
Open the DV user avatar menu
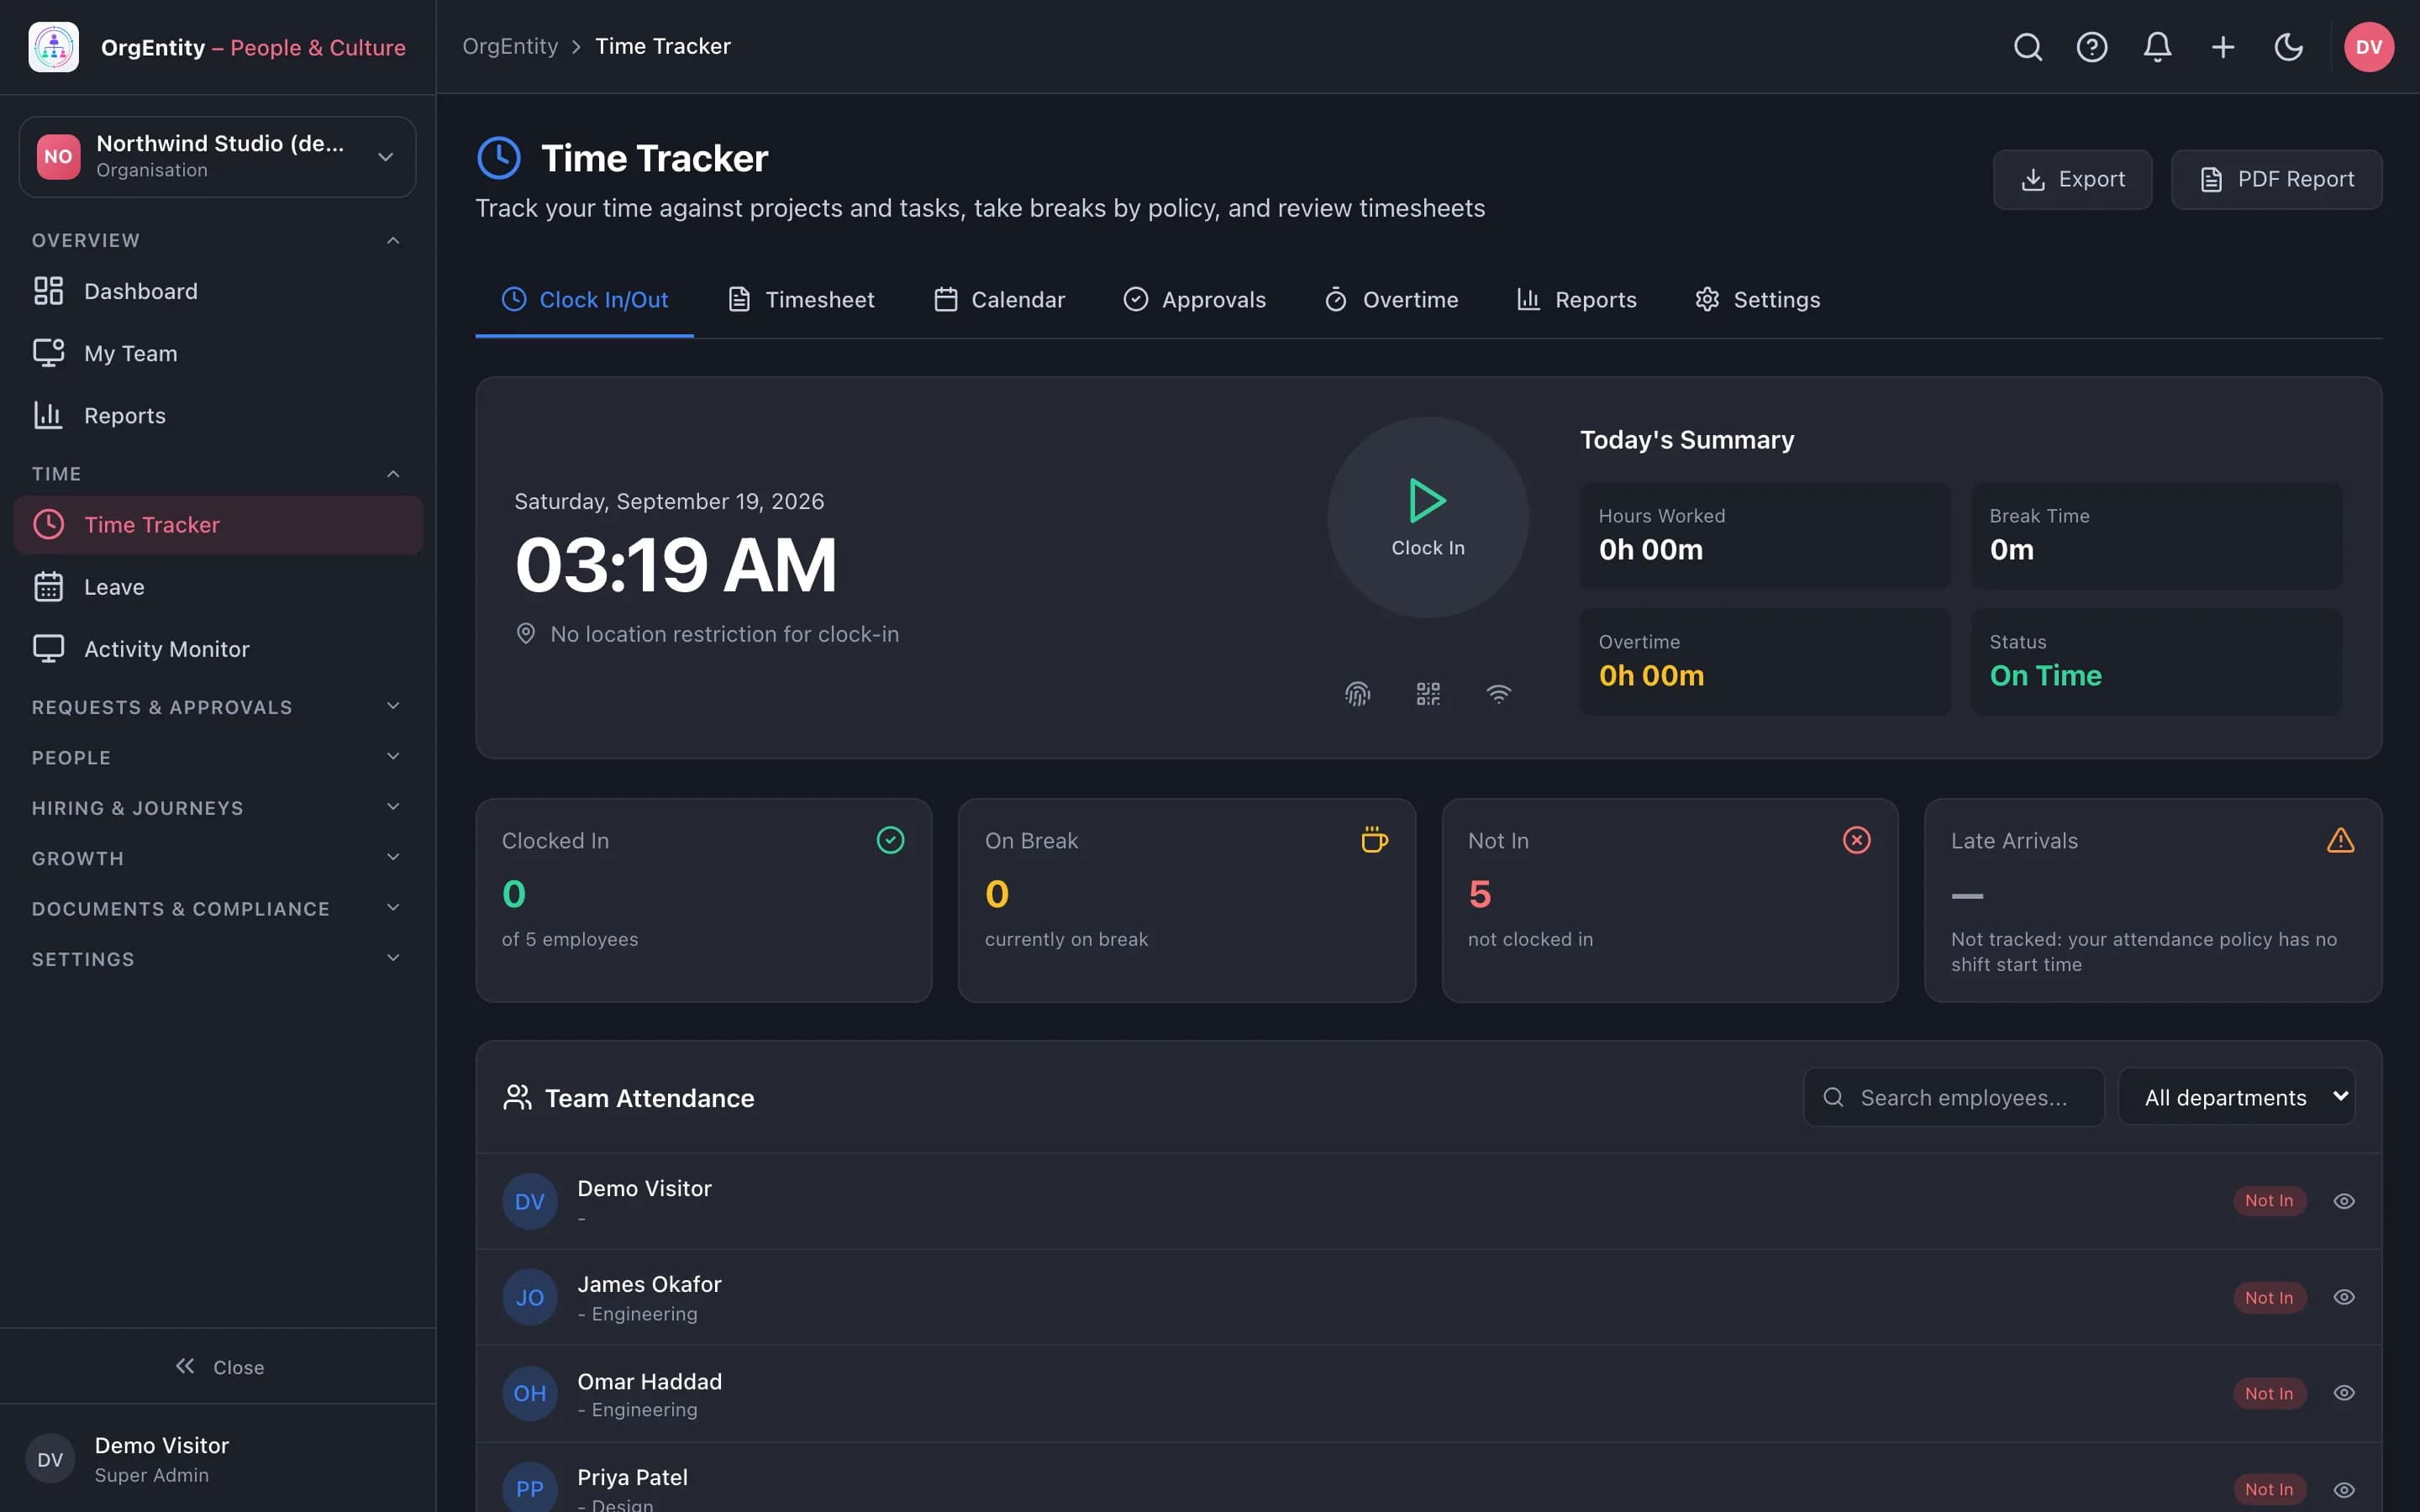point(2369,47)
